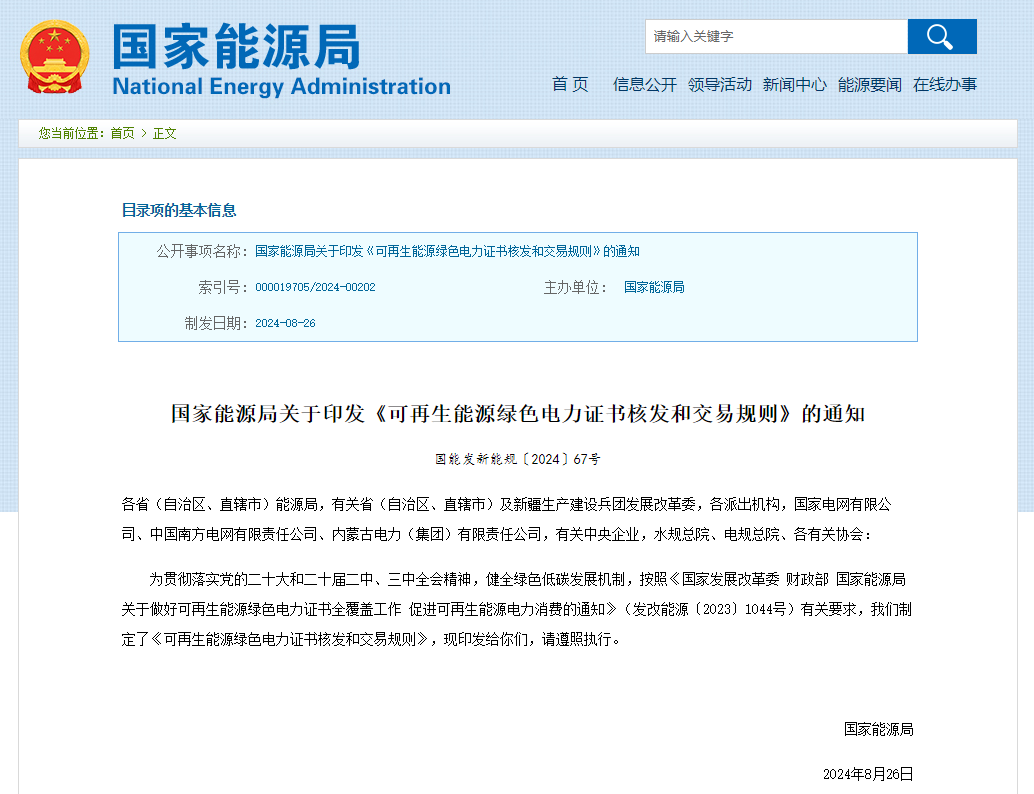Image resolution: width=1034 pixels, height=794 pixels.
Task: Open the 首页 navigation menu item
Action: point(570,85)
